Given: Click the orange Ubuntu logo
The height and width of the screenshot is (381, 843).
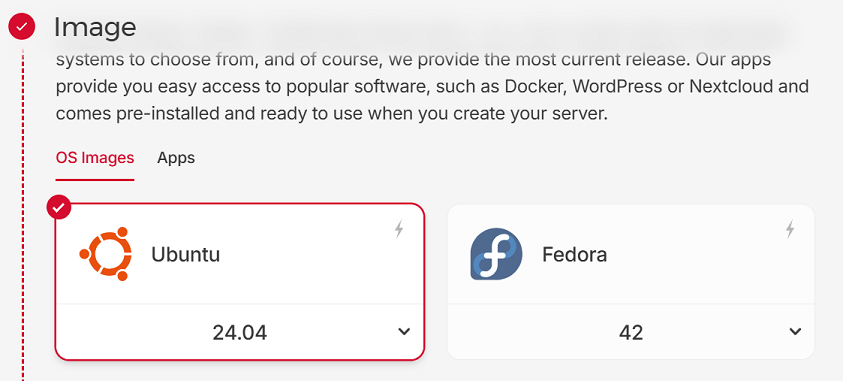Looking at the screenshot, I should coord(105,254).
